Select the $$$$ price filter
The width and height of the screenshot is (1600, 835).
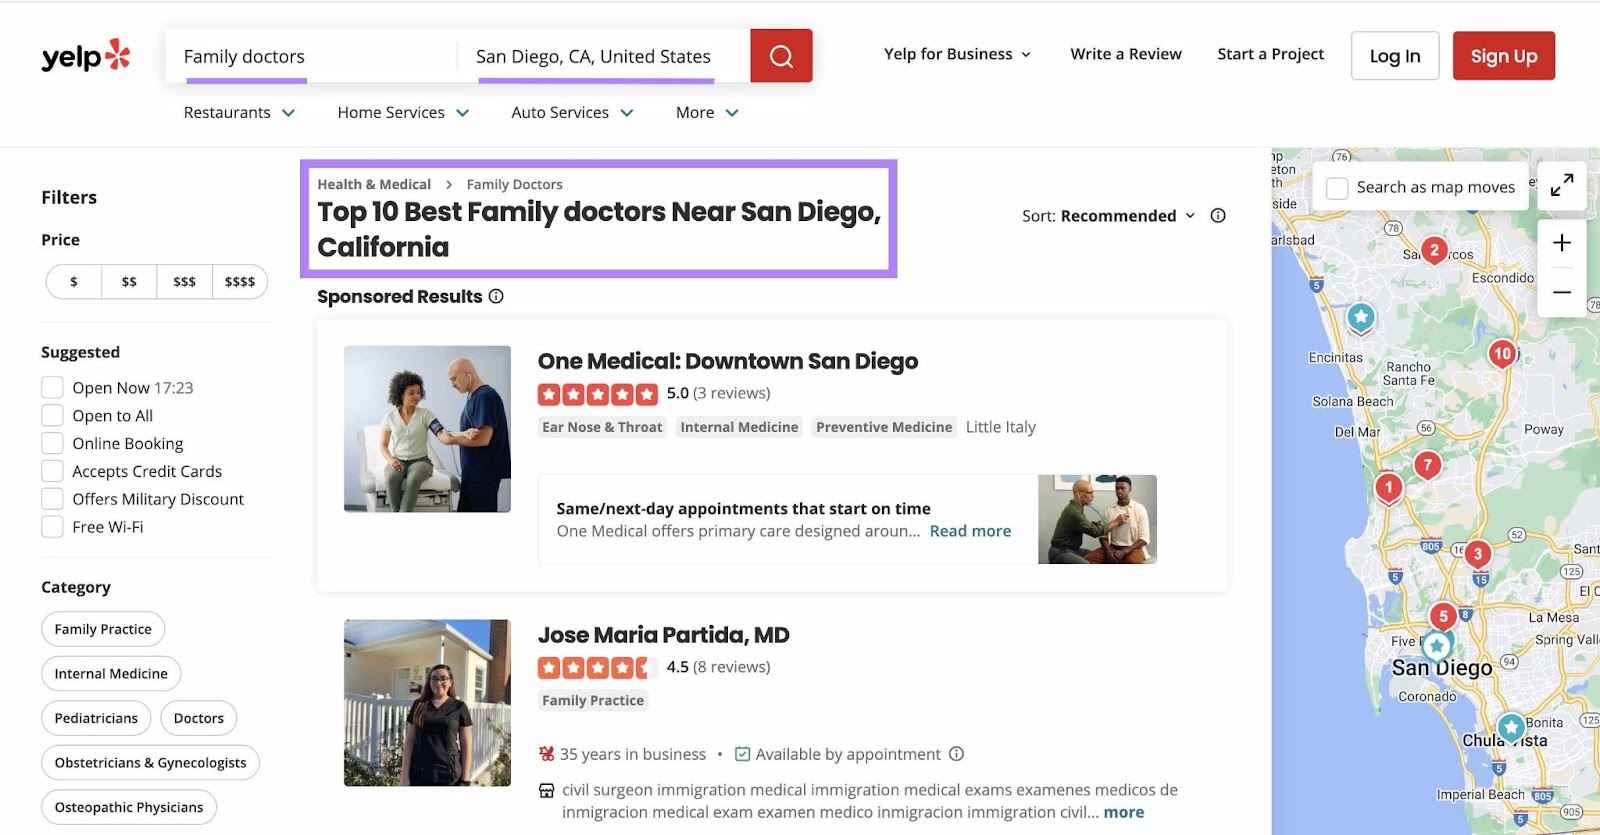[x=240, y=282]
